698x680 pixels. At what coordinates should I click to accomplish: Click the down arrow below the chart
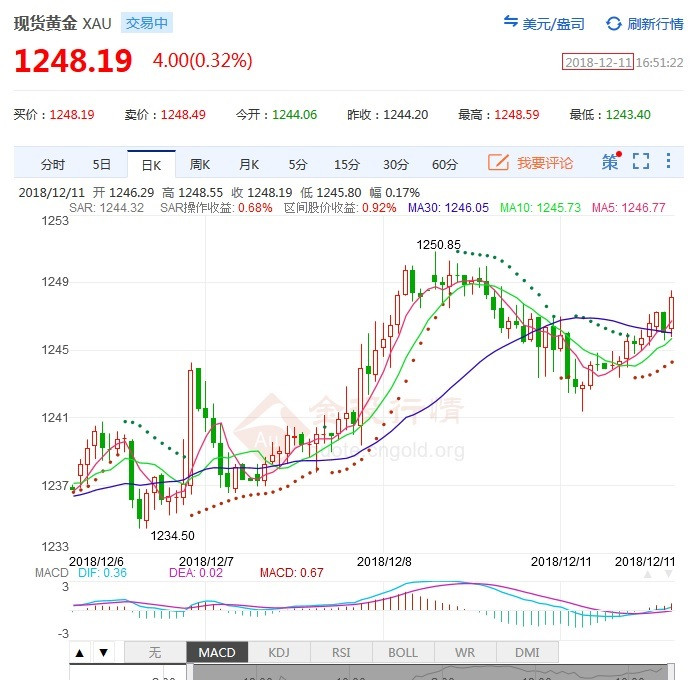point(103,653)
